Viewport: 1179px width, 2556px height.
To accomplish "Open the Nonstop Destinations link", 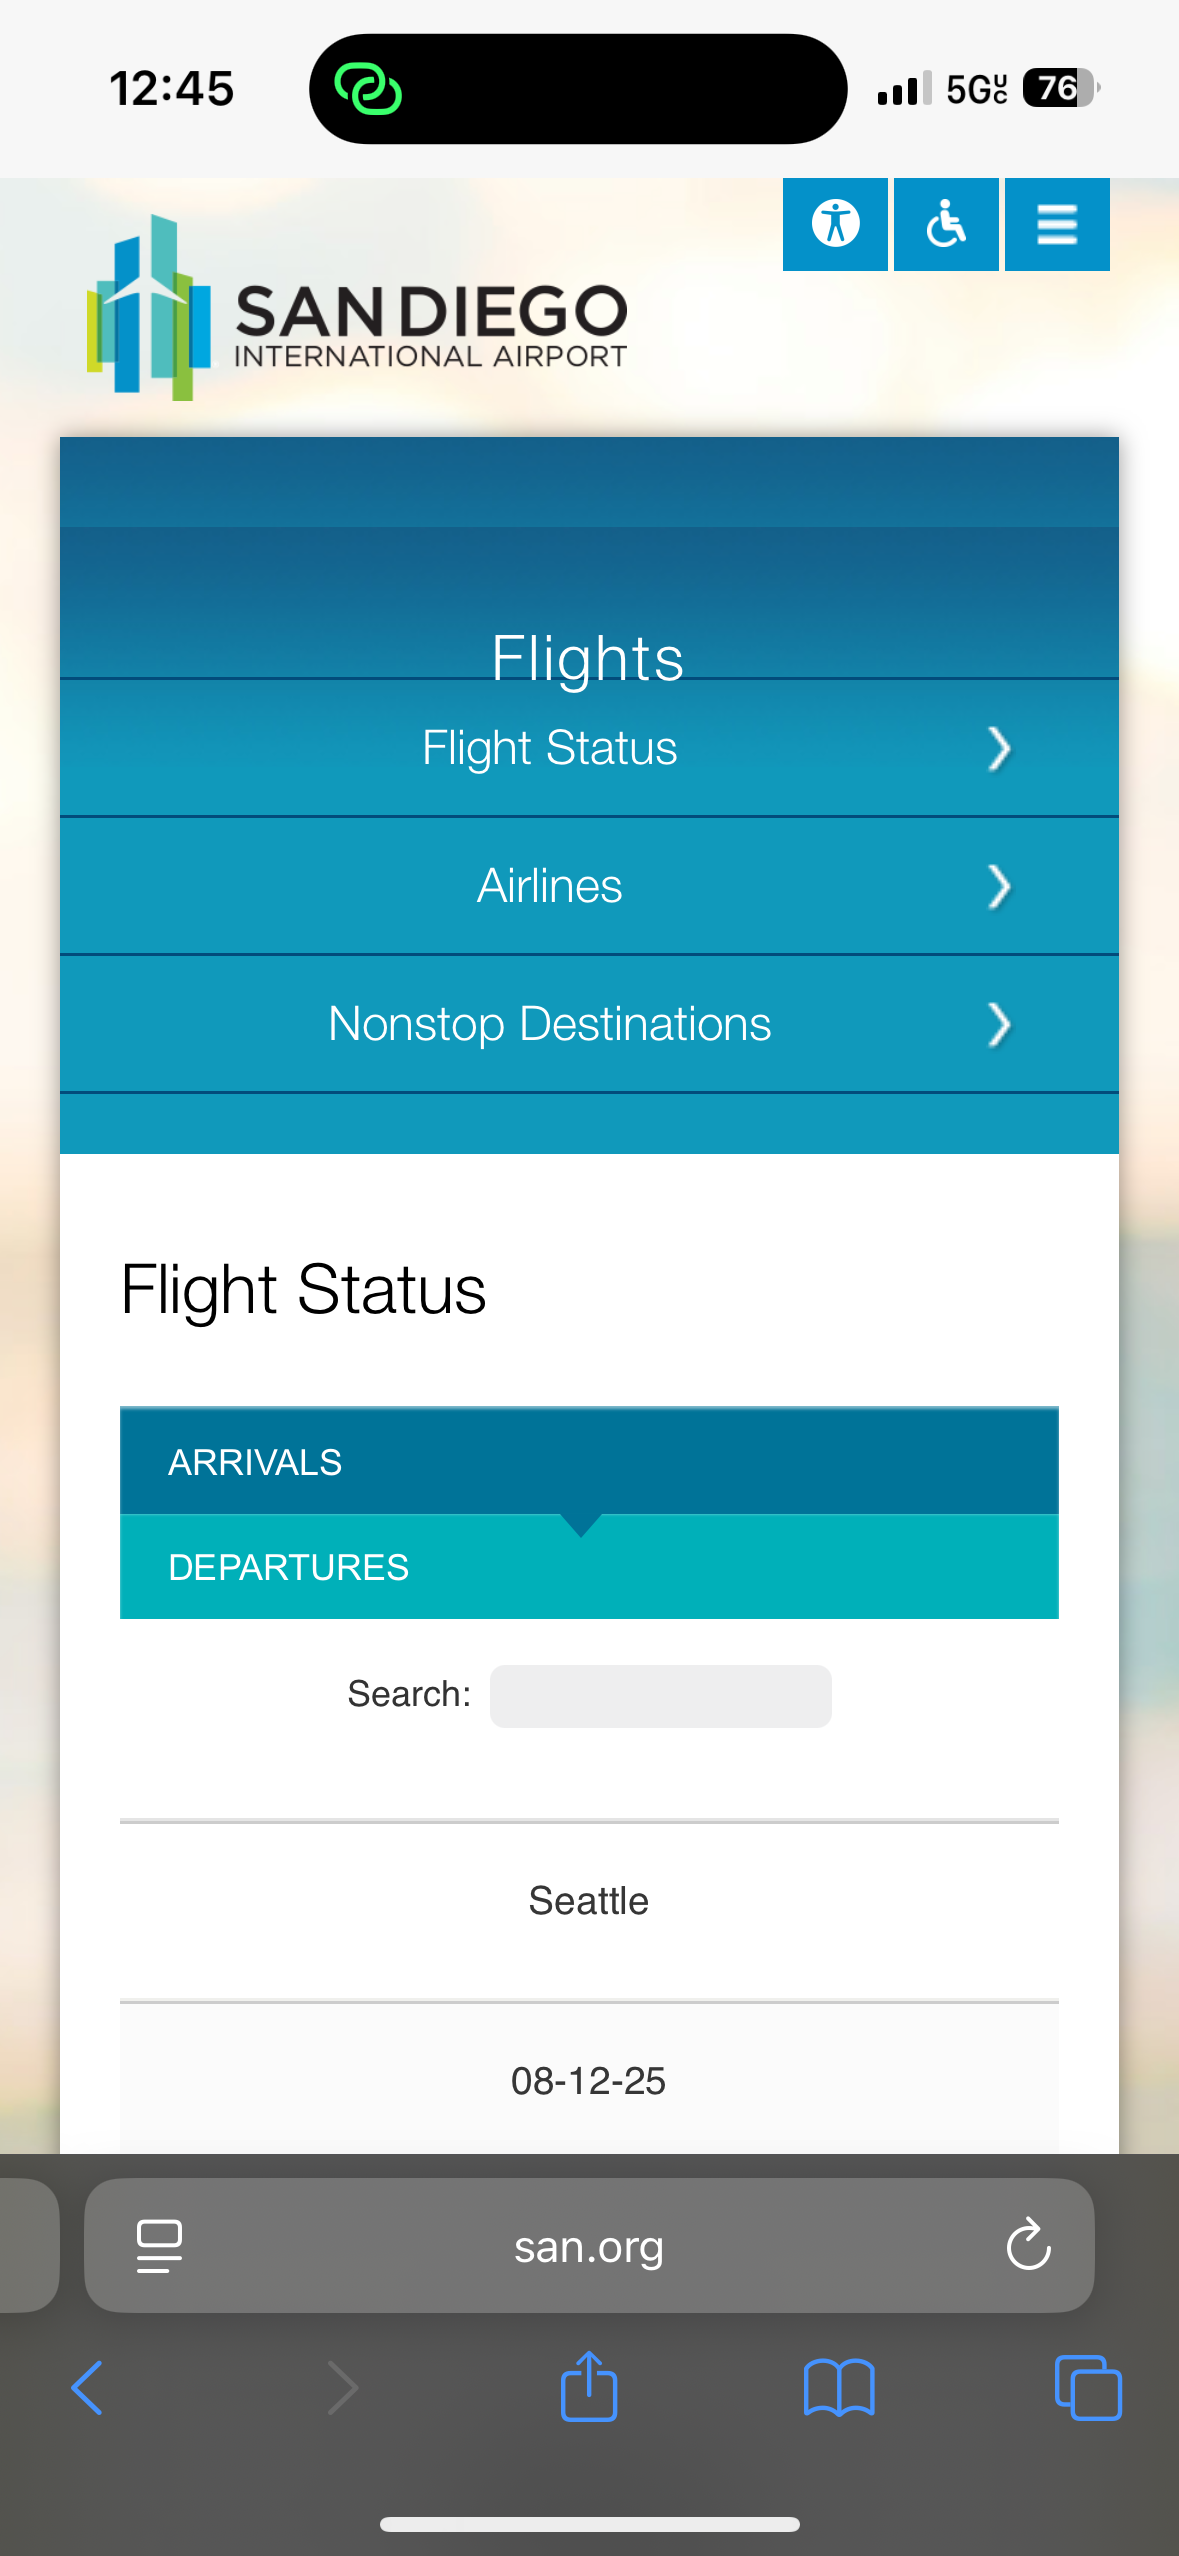I will coord(549,1024).
